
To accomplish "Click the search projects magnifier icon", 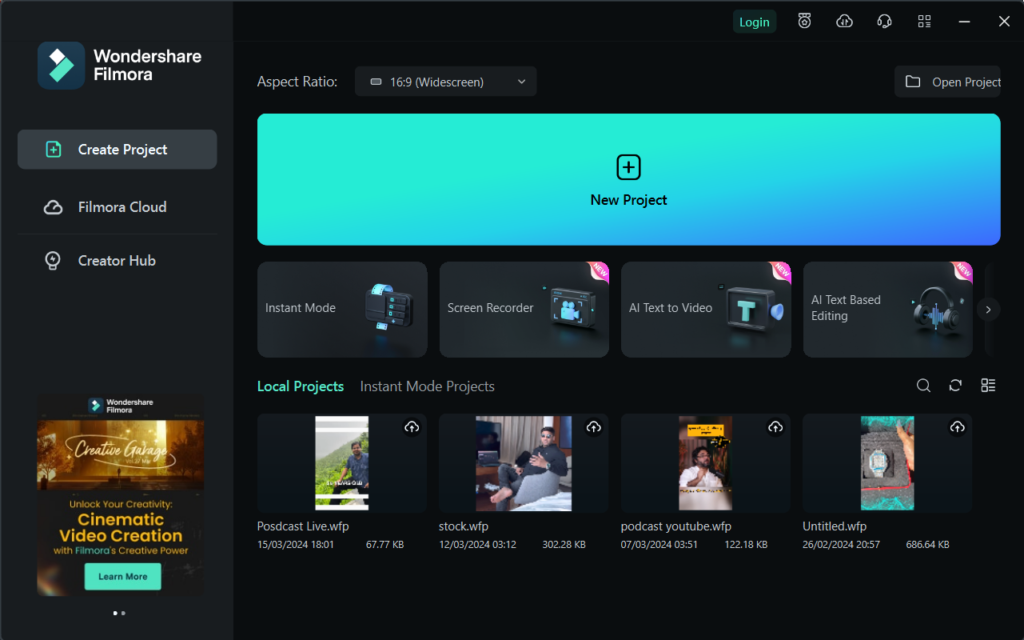I will (x=923, y=386).
